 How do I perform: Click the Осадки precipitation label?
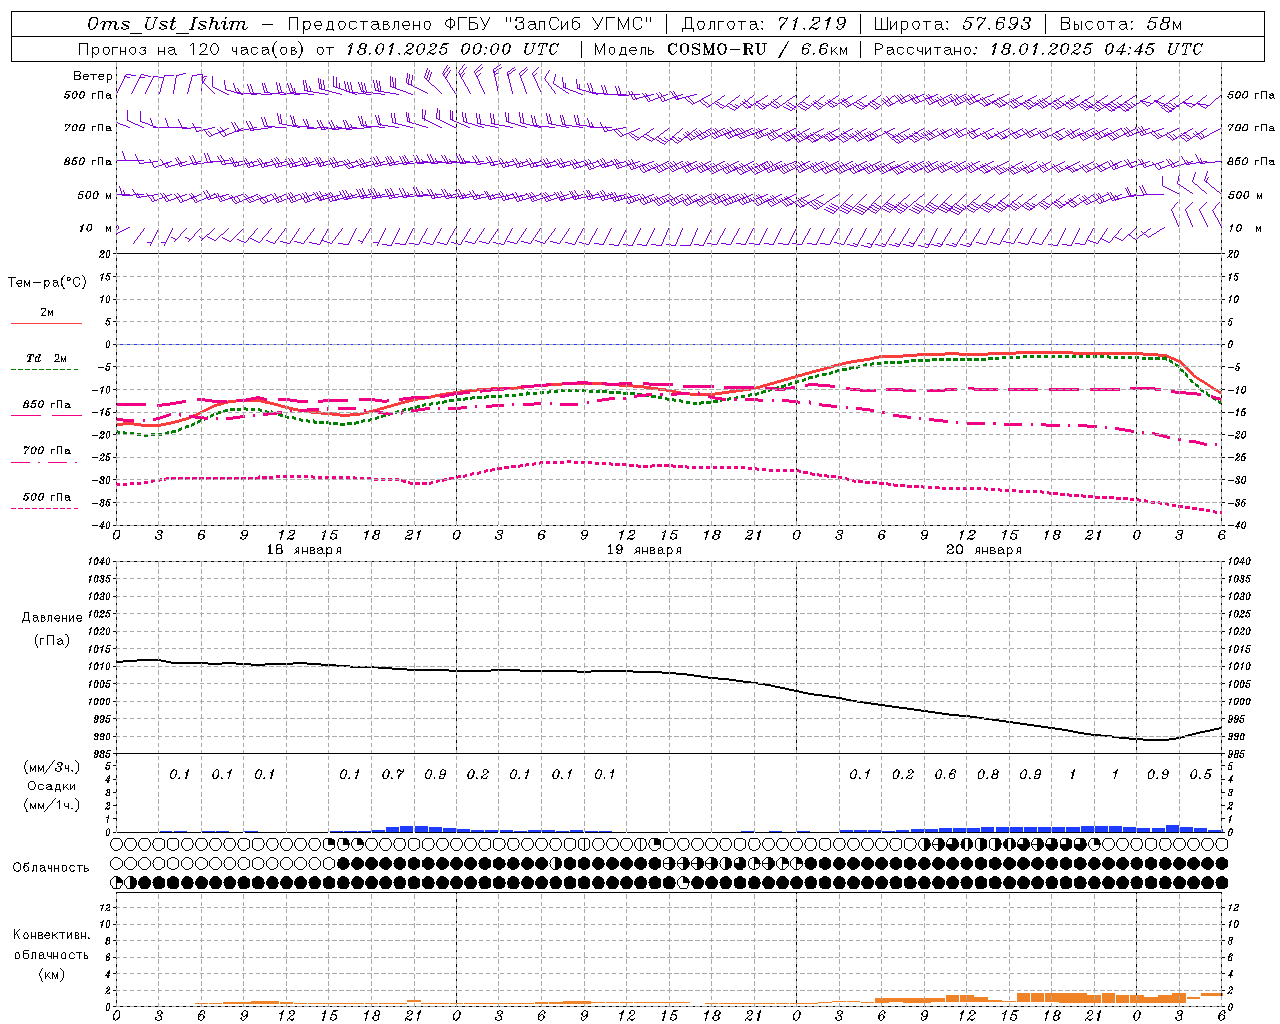52,786
